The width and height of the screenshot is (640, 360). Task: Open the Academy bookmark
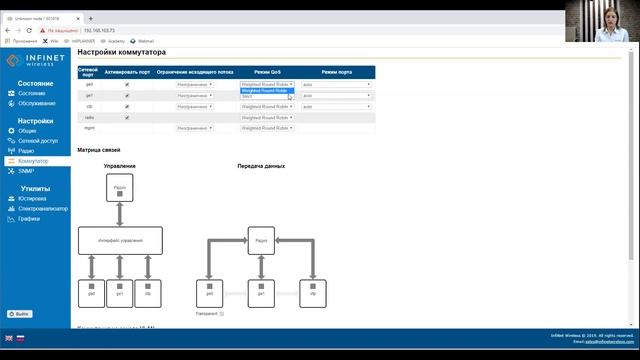113,41
